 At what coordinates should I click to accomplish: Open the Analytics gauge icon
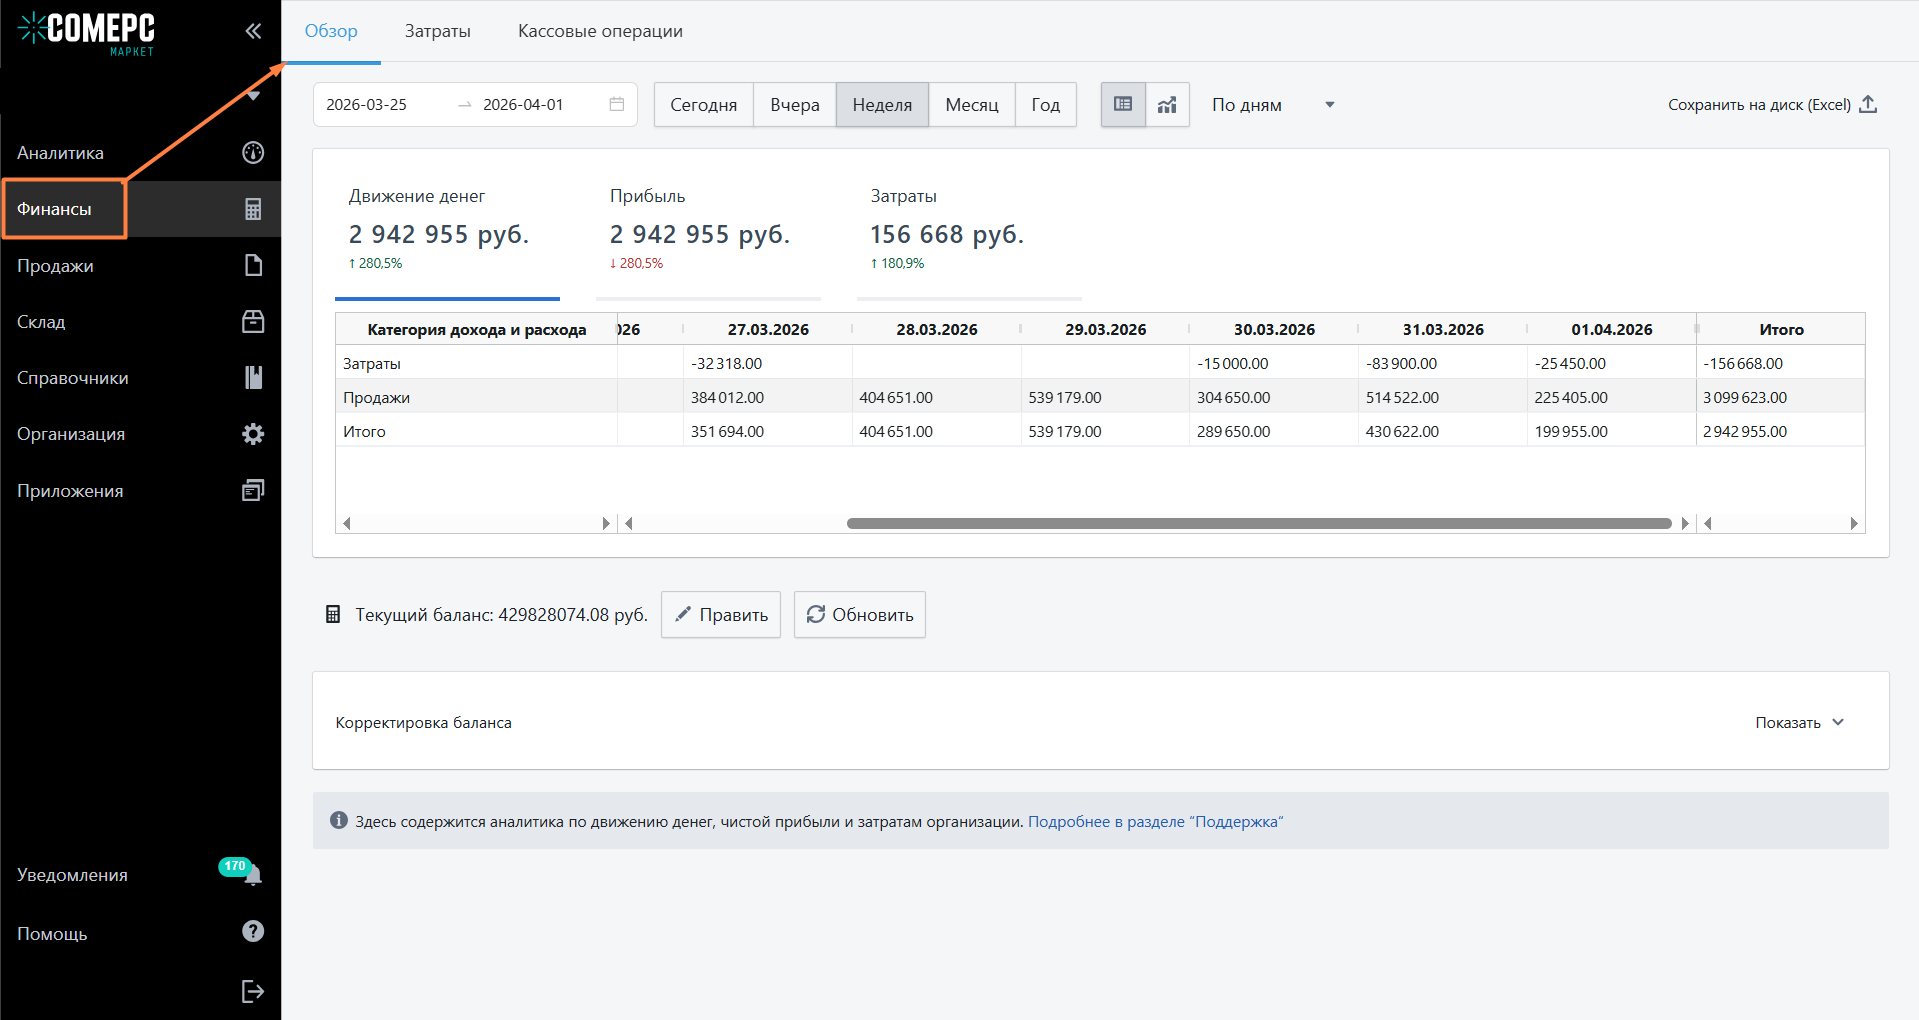point(253,152)
